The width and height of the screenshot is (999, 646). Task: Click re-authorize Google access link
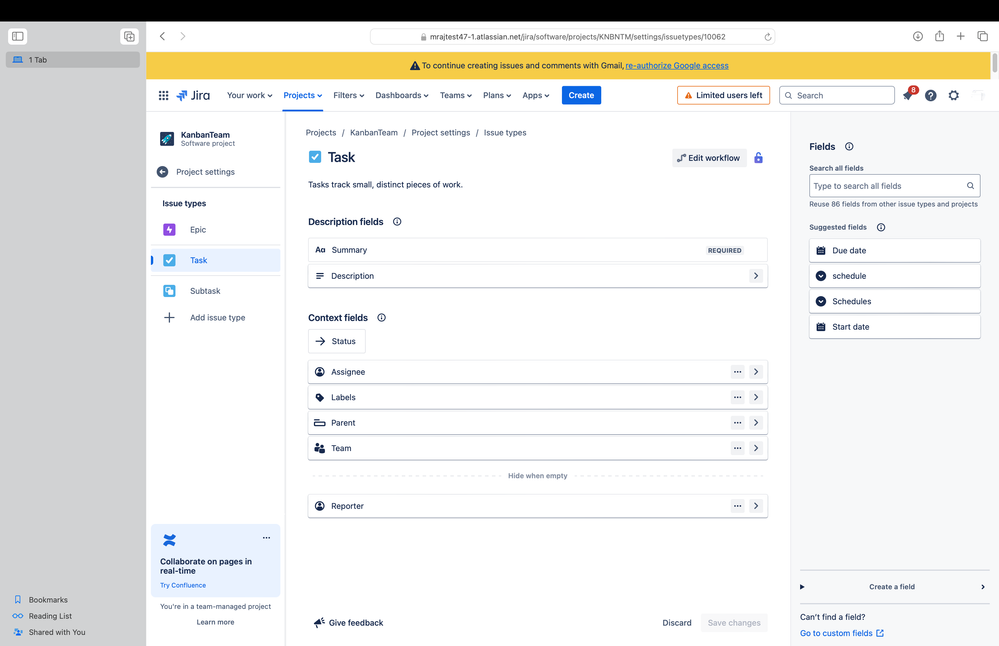[x=677, y=66]
